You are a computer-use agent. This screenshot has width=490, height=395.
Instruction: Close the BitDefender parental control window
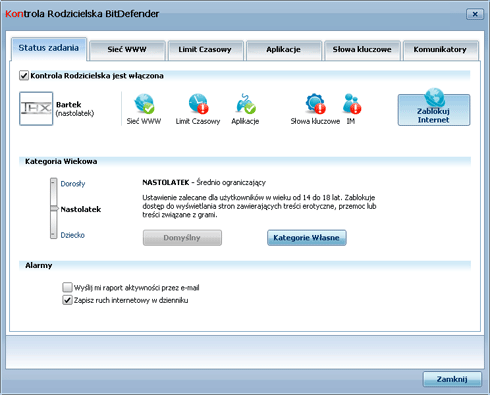coord(475,14)
